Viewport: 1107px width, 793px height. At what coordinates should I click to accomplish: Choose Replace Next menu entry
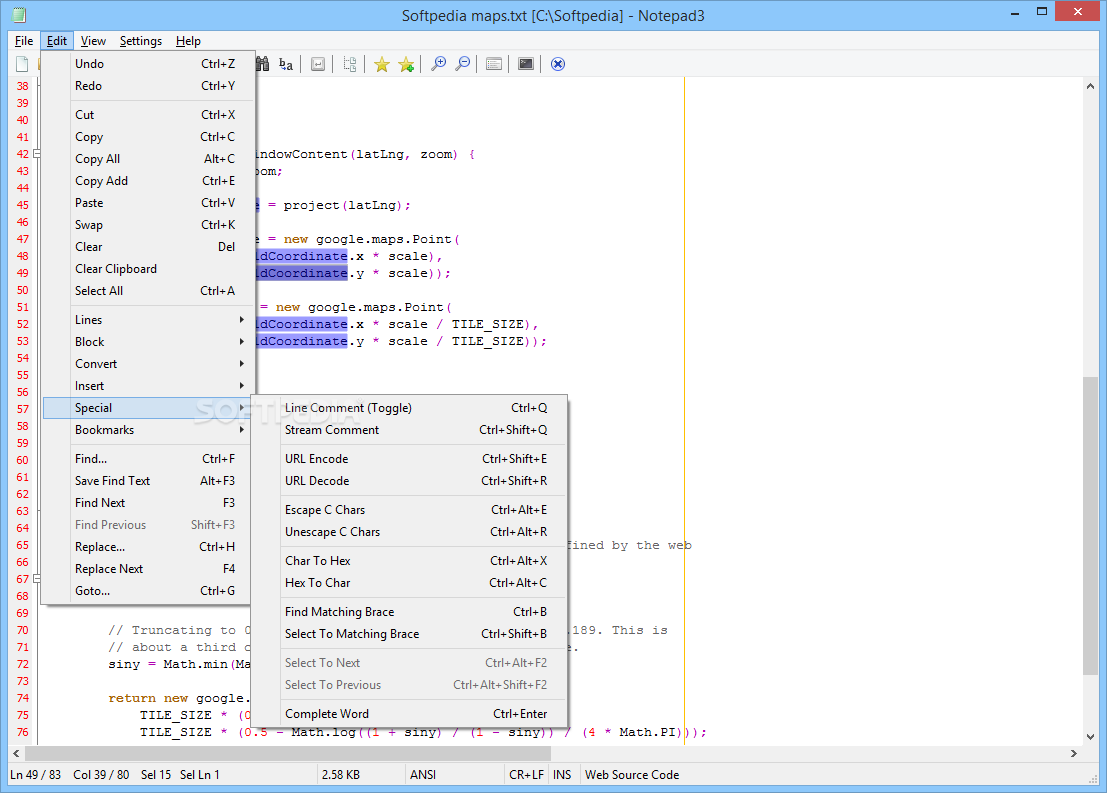coord(147,568)
